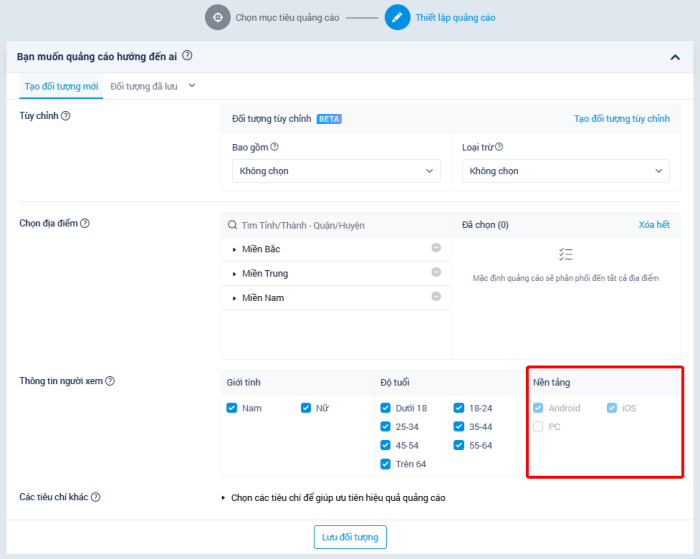Collapse the audience section with top chevron
700x559 pixels.
pos(675,57)
